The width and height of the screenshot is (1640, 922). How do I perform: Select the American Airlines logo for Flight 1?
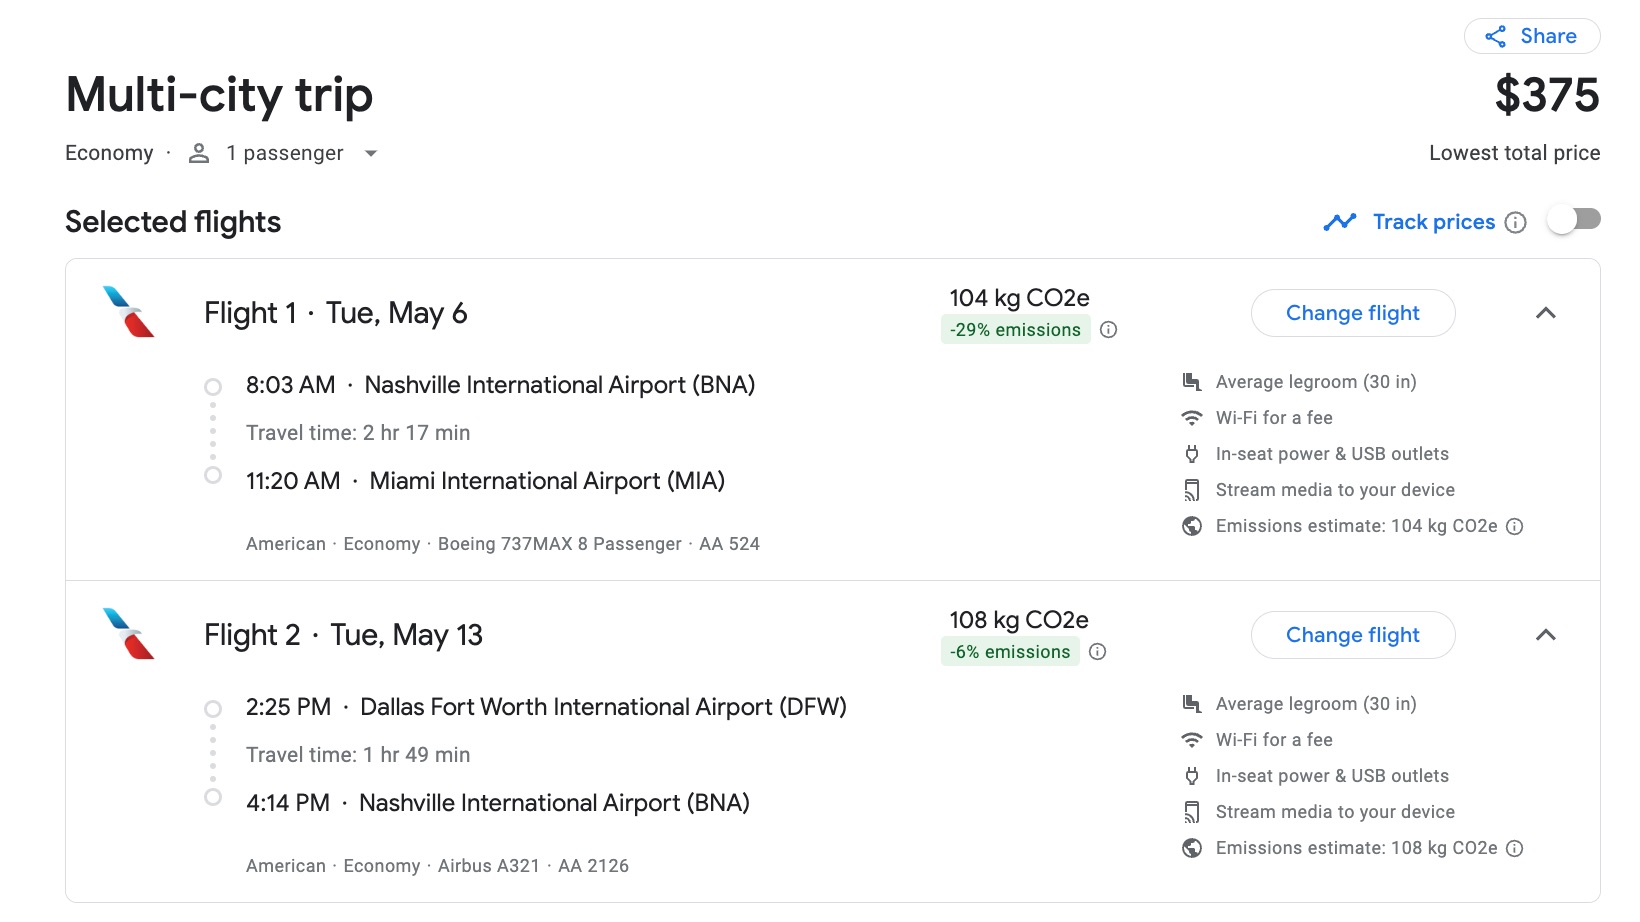click(127, 313)
